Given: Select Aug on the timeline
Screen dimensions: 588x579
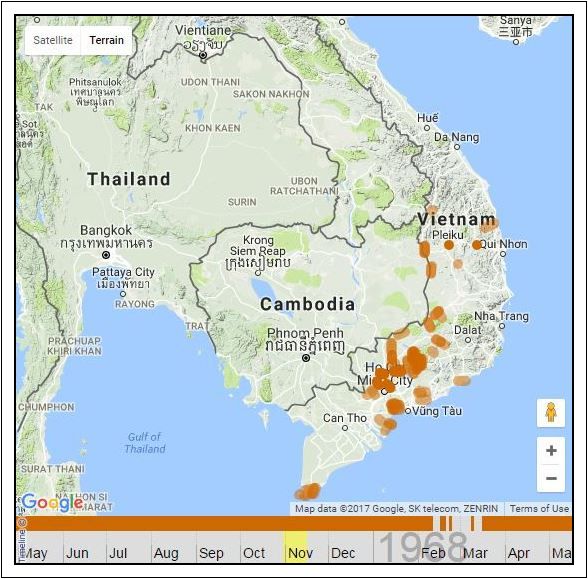Looking at the screenshot, I should [x=165, y=553].
